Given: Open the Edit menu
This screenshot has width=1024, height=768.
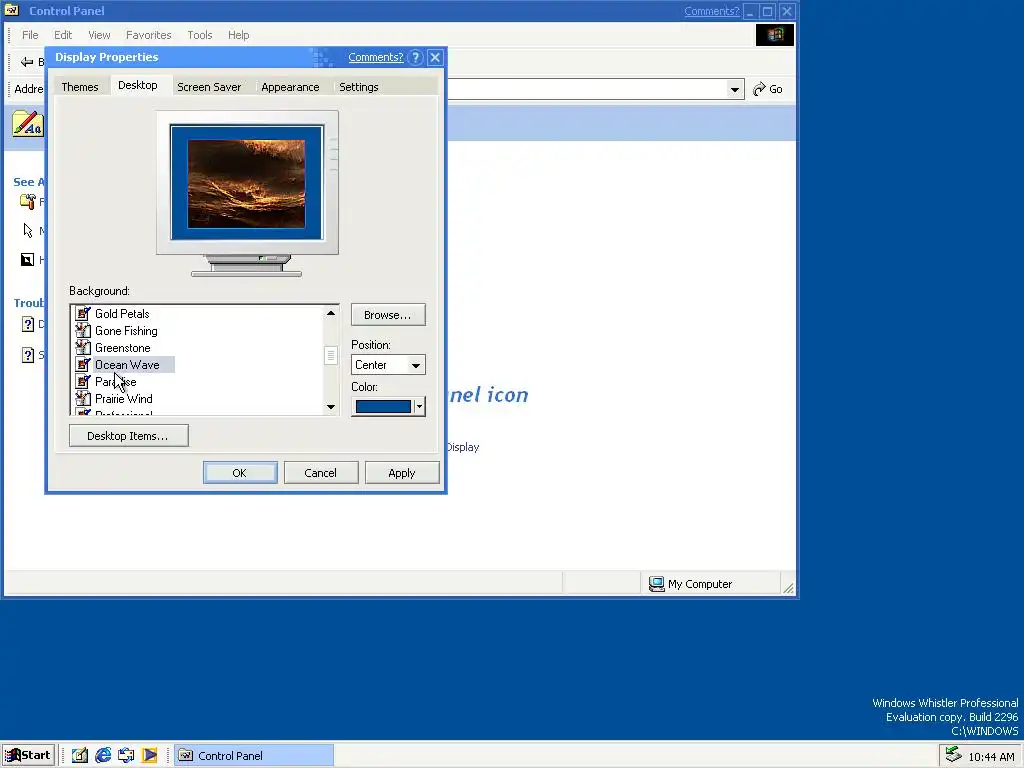Looking at the screenshot, I should click(63, 35).
